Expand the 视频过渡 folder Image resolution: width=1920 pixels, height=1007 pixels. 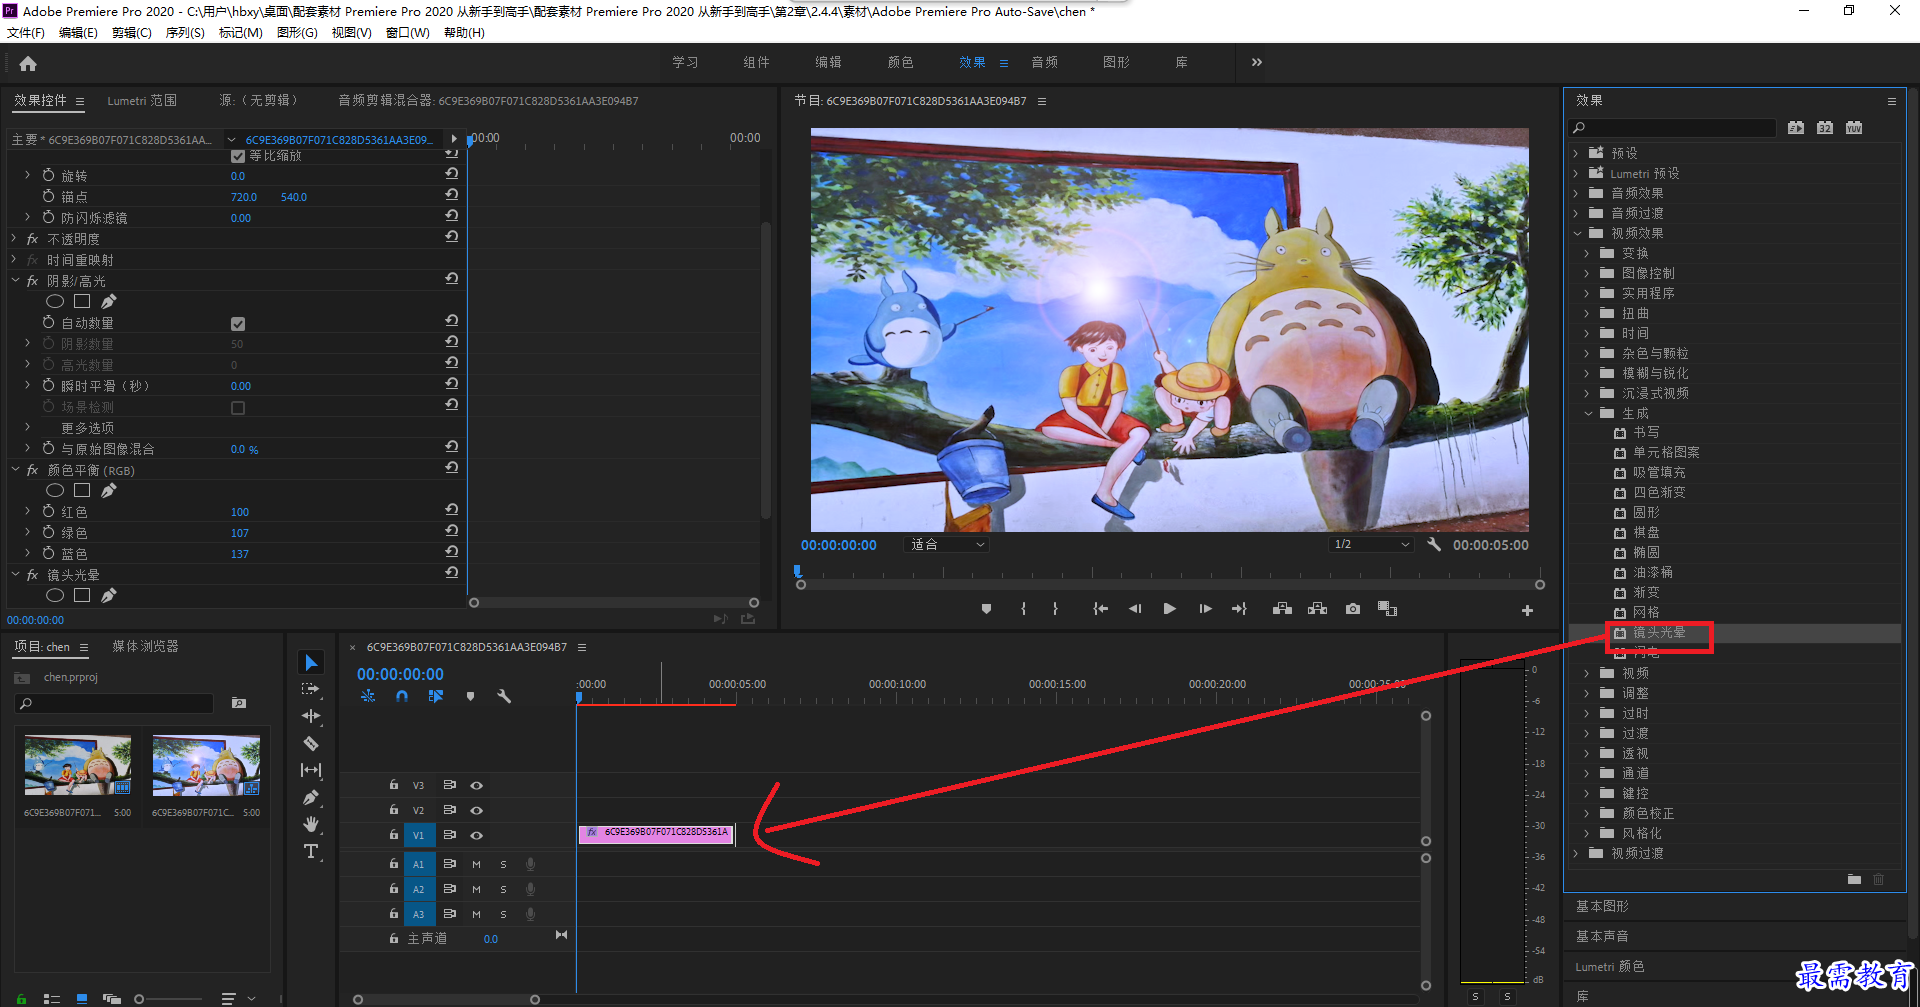click(x=1576, y=853)
